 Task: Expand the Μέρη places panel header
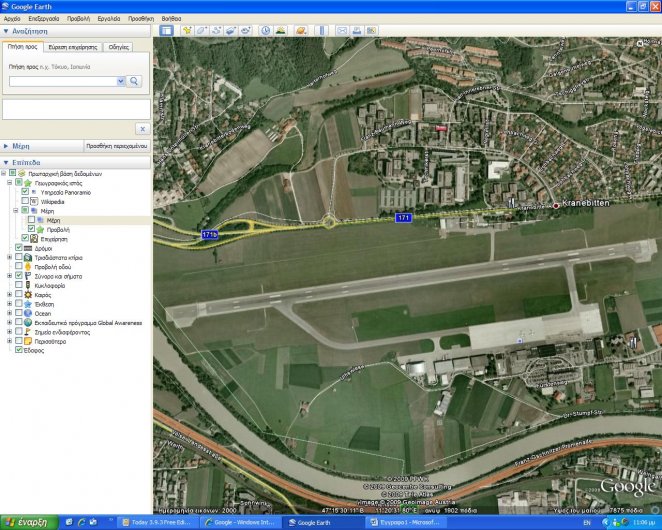tap(6, 146)
